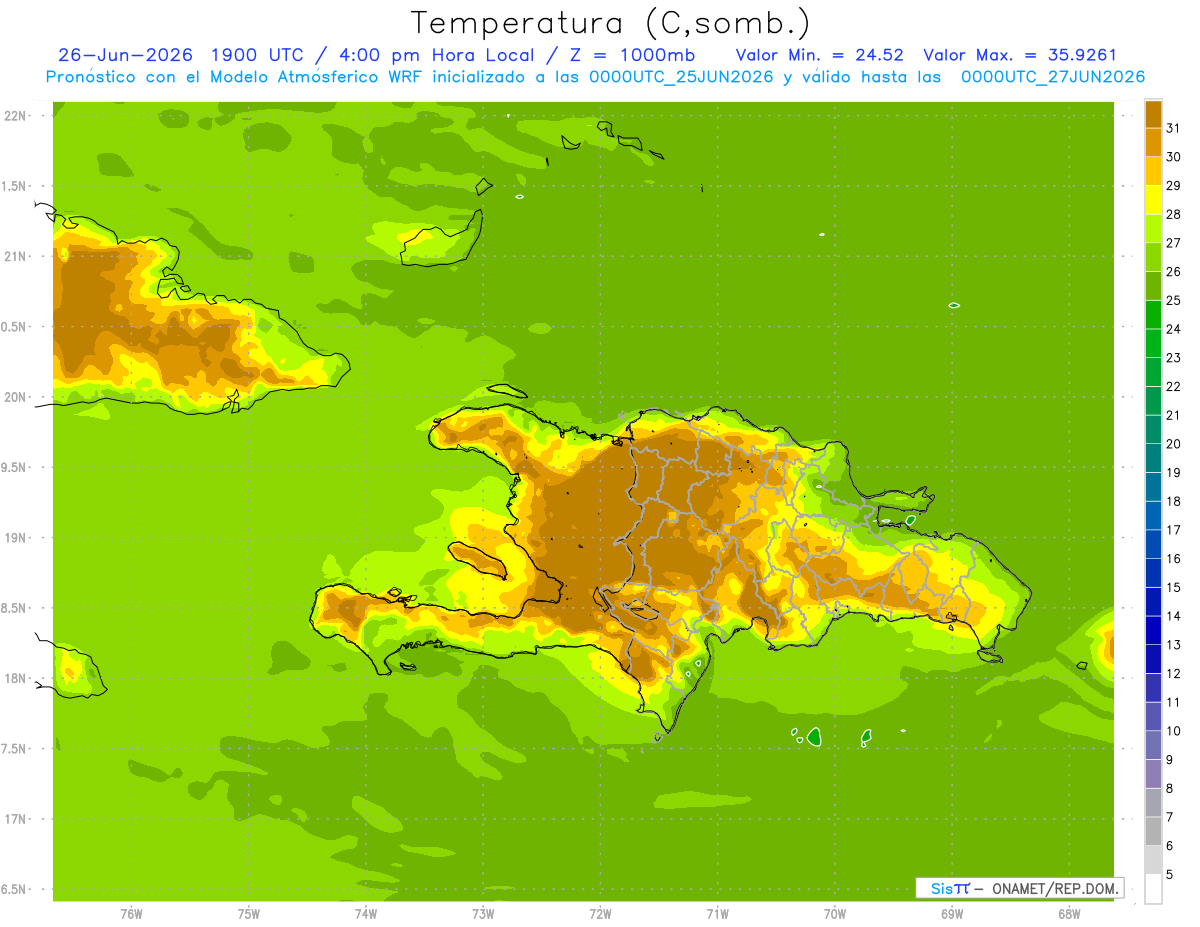Click the colorbar segment between 26 and 27
This screenshot has width=1200, height=927.
[x=1153, y=257]
